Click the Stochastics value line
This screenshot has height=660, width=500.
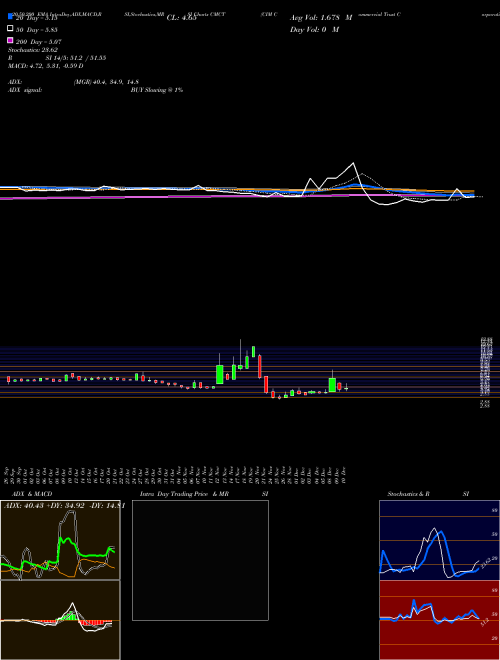click(x=33, y=50)
